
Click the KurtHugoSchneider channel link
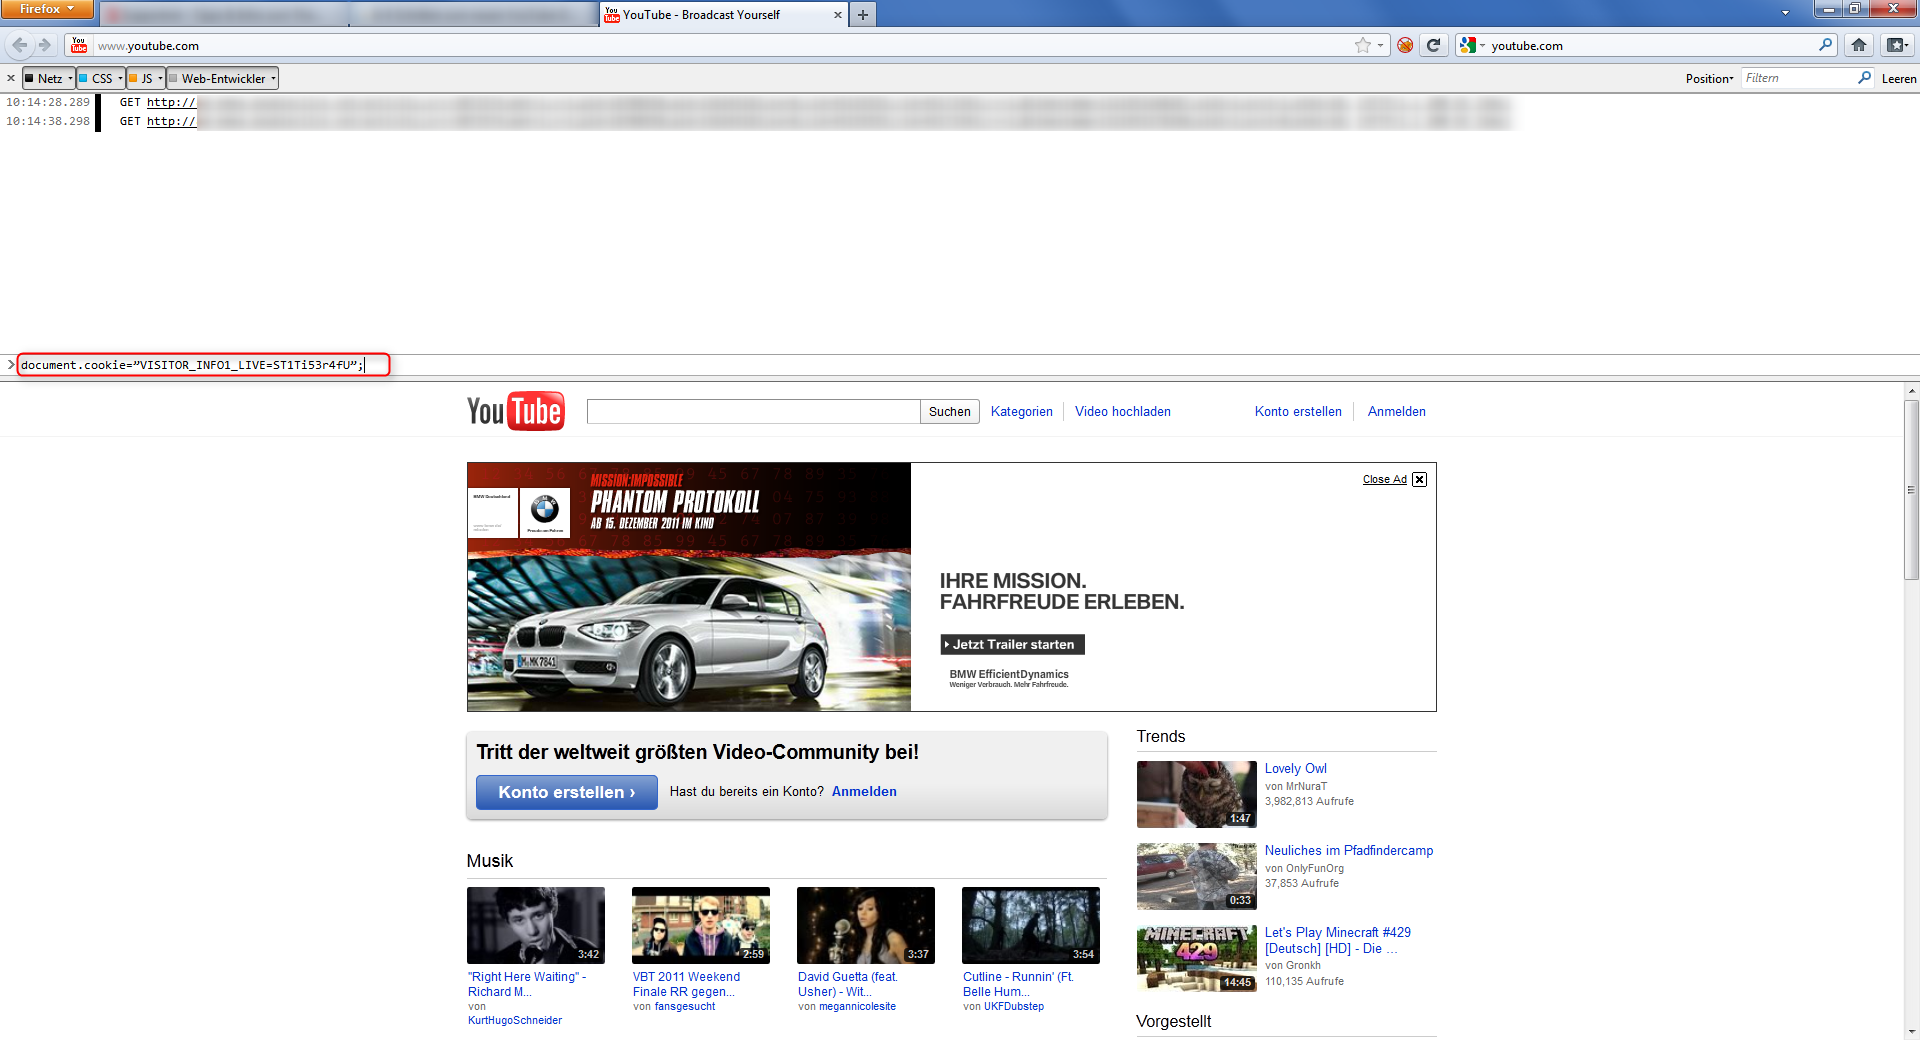[x=515, y=1020]
